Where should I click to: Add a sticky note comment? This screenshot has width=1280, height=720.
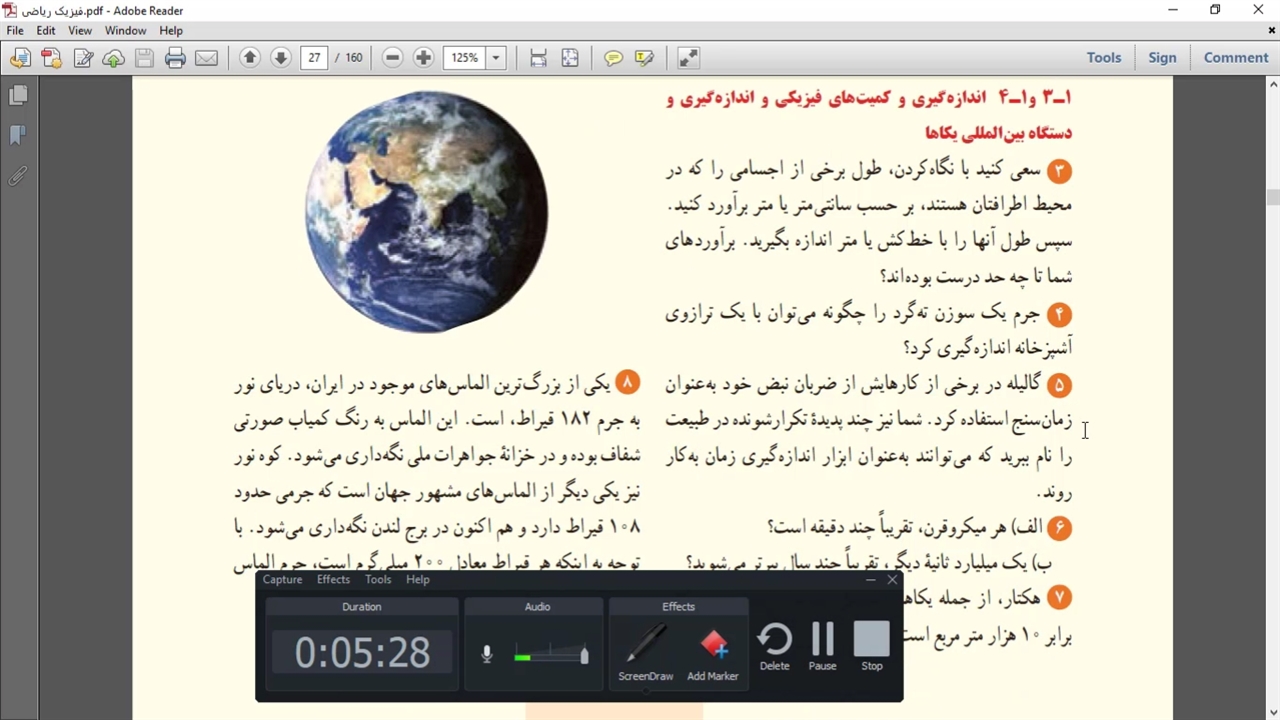tap(613, 58)
